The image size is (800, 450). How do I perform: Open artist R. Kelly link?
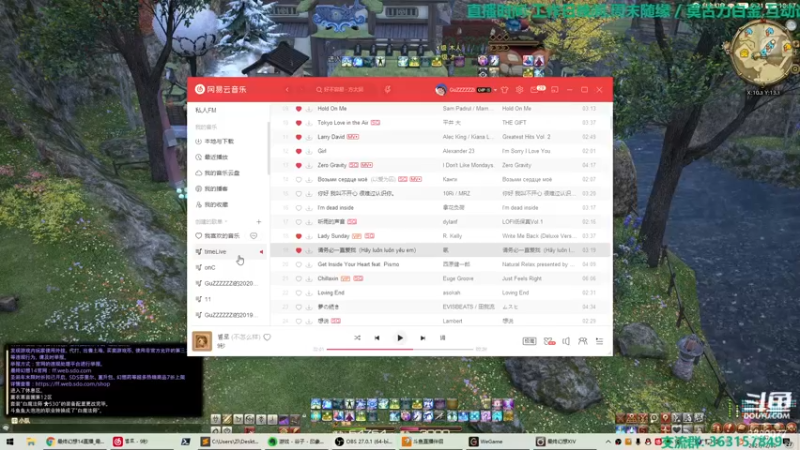click(x=452, y=236)
